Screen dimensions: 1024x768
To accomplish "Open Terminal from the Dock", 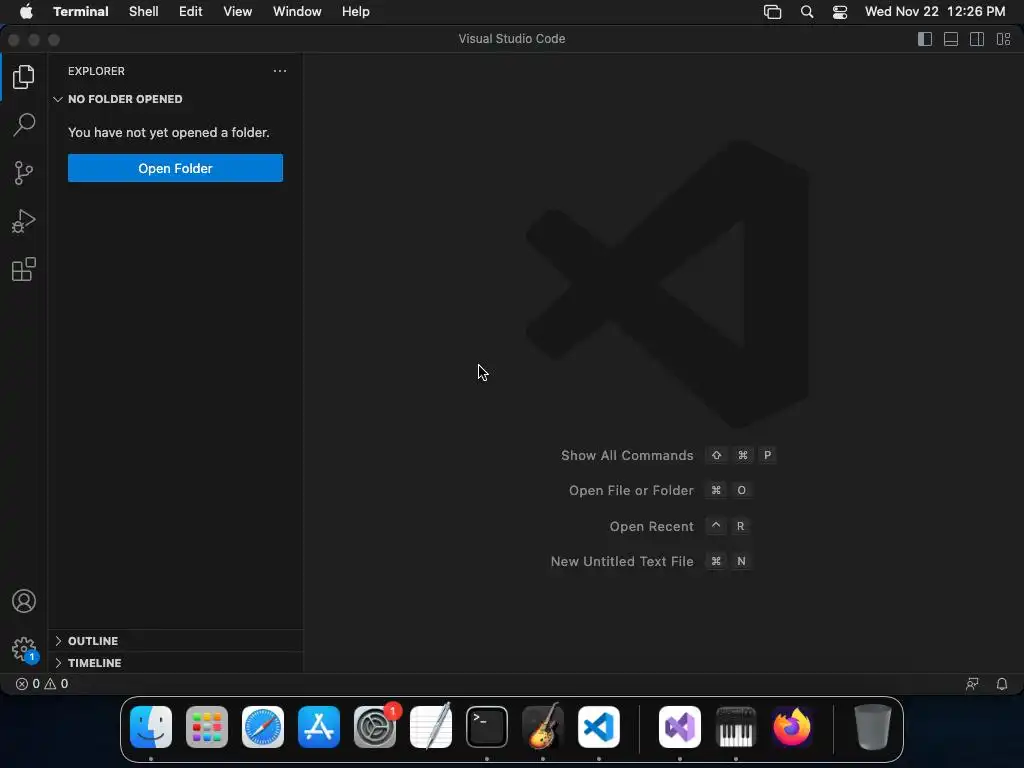I will coord(487,727).
